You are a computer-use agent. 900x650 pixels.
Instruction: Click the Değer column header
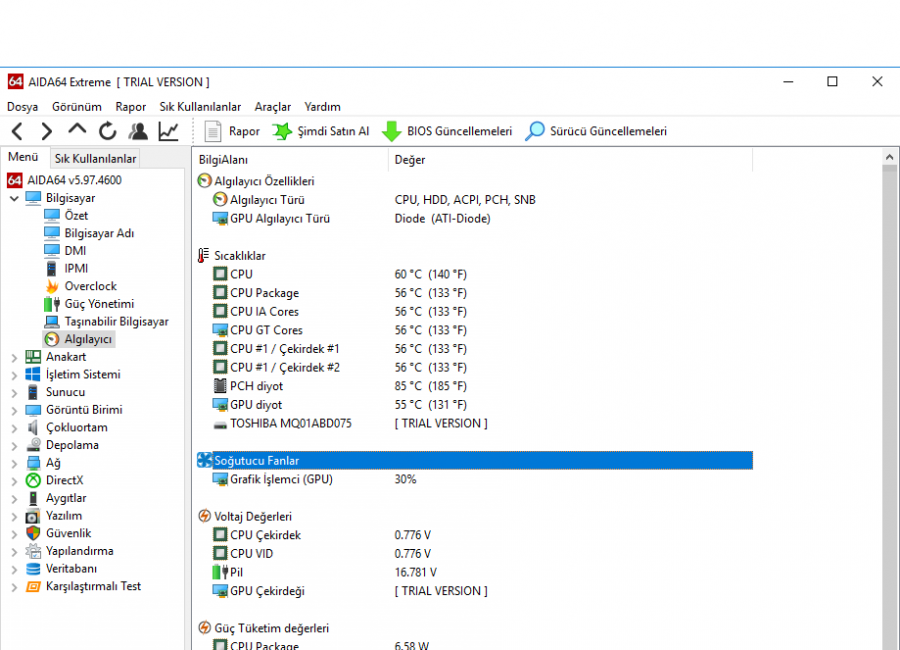[571, 160]
